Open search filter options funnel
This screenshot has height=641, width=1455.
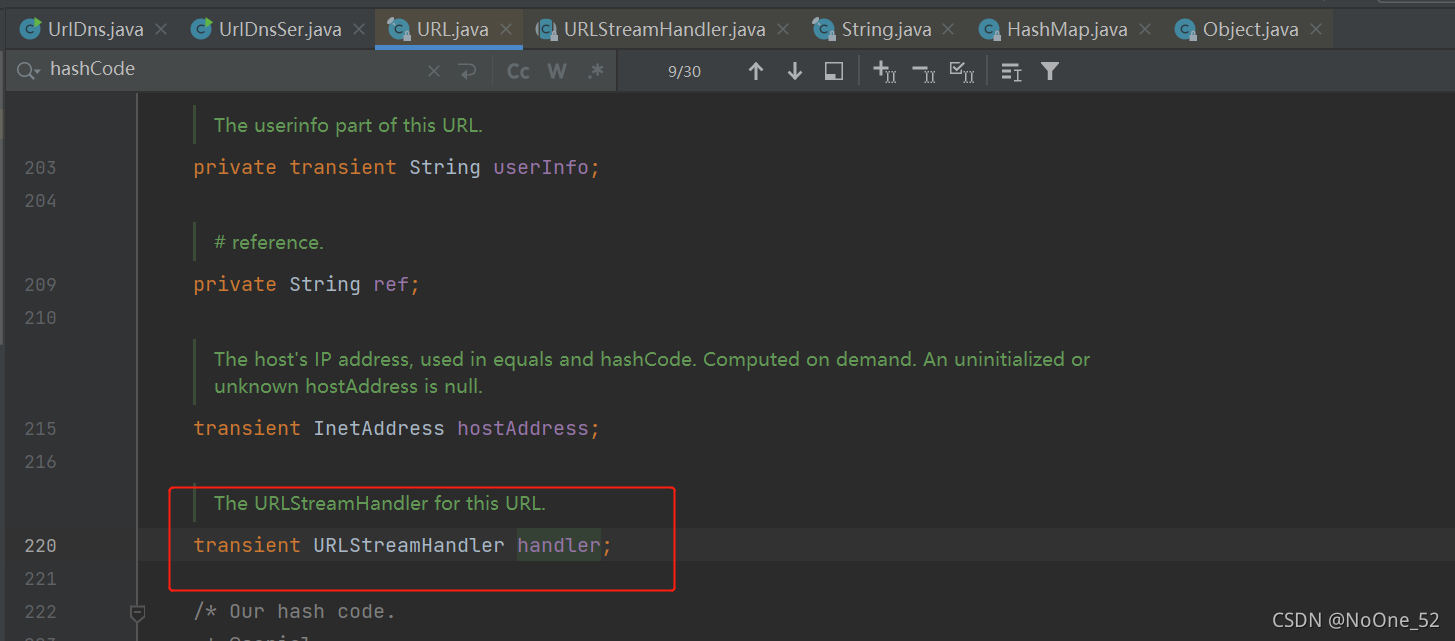(1049, 71)
